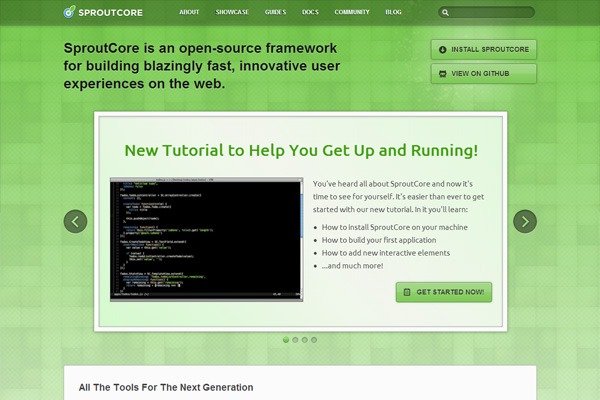The width and height of the screenshot is (600, 400).
Task: Open the Showcase page
Action: 232,14
